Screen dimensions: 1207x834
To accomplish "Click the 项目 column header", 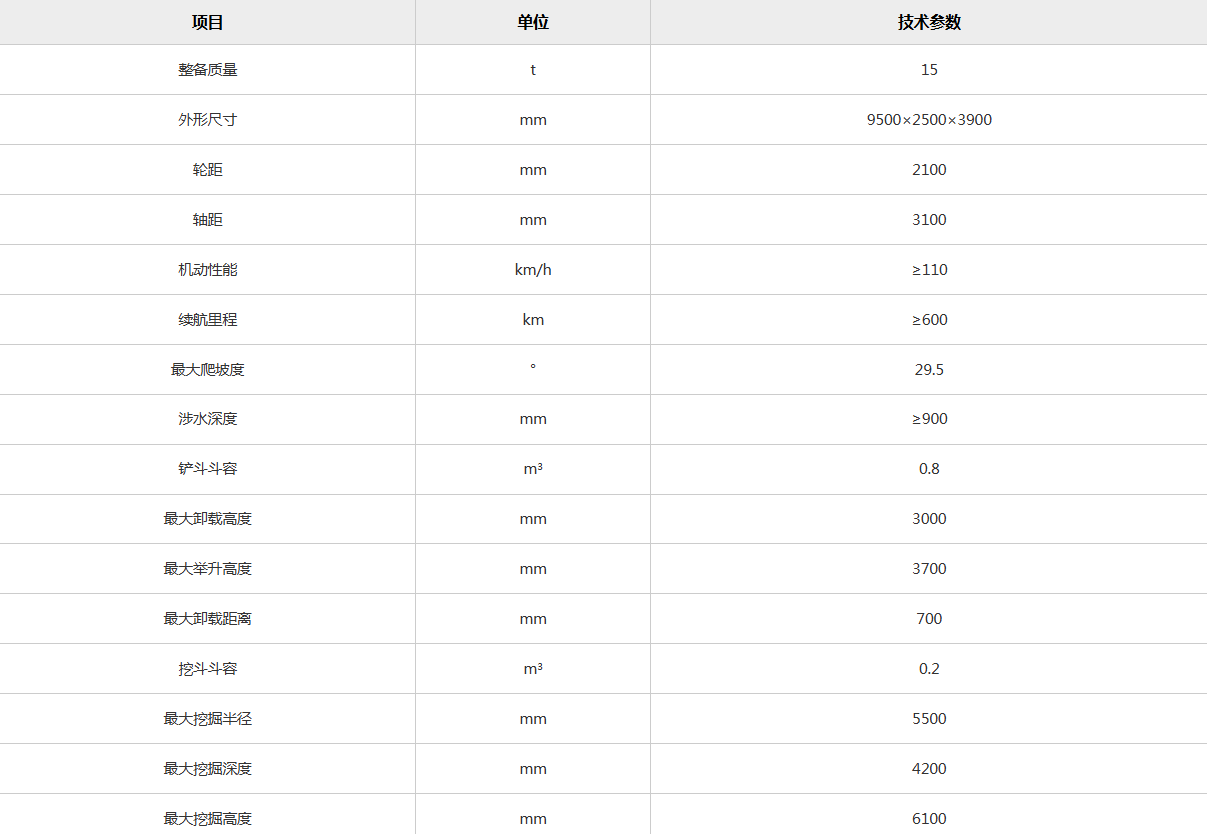I will coord(208,22).
